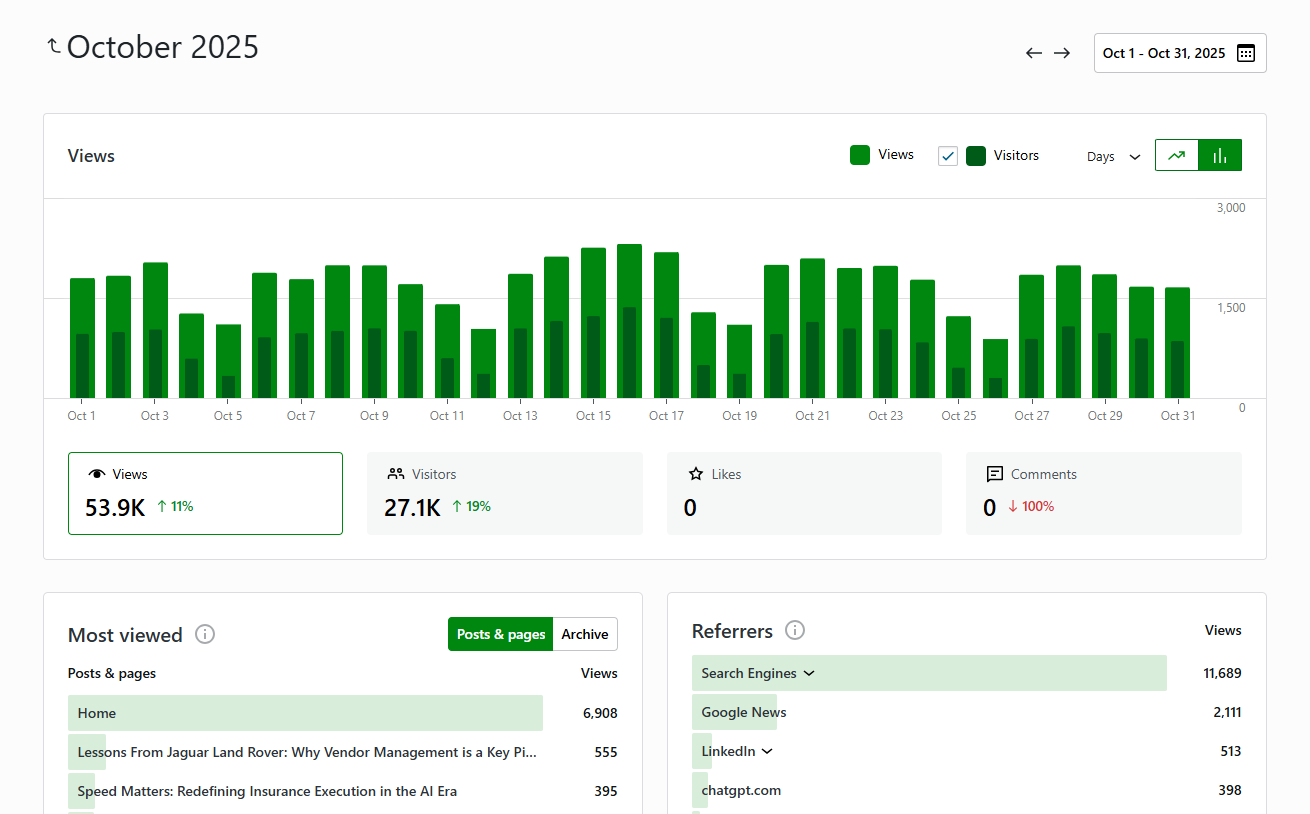Click the back arrow beside October 2025
Screen dimensions: 1310x814
[x=54, y=46]
